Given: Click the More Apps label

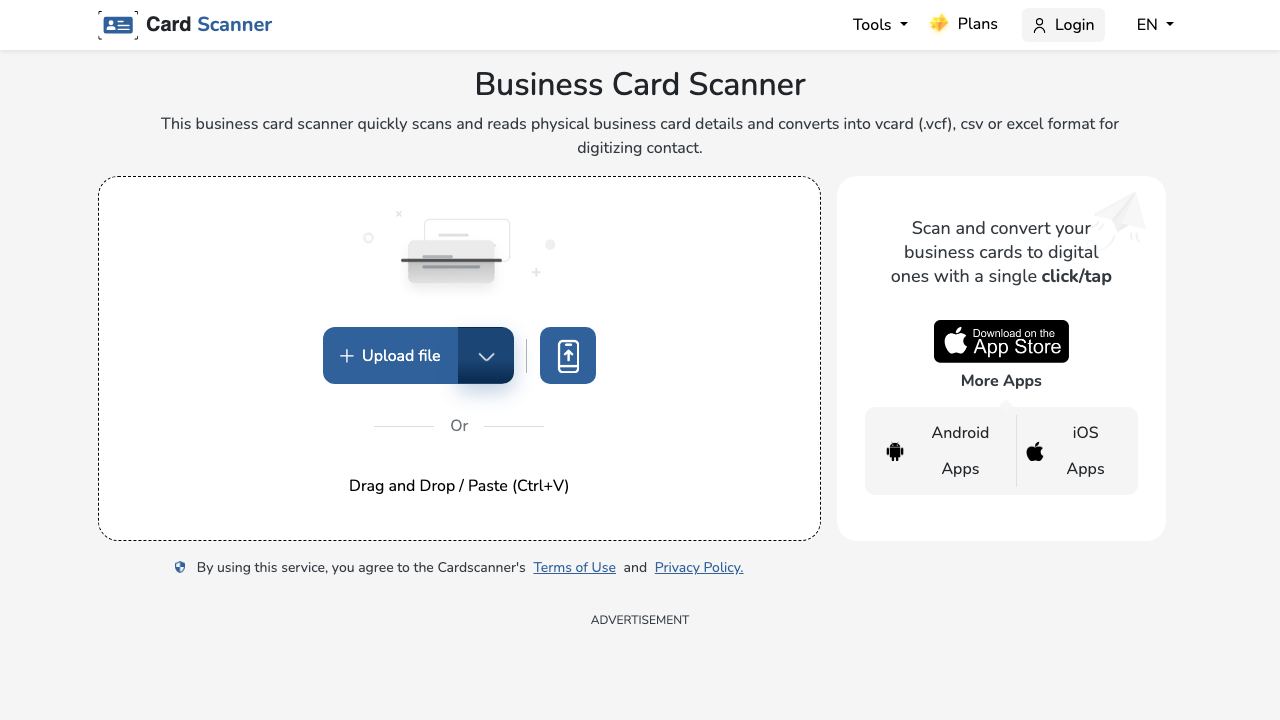Looking at the screenshot, I should click(x=1001, y=380).
